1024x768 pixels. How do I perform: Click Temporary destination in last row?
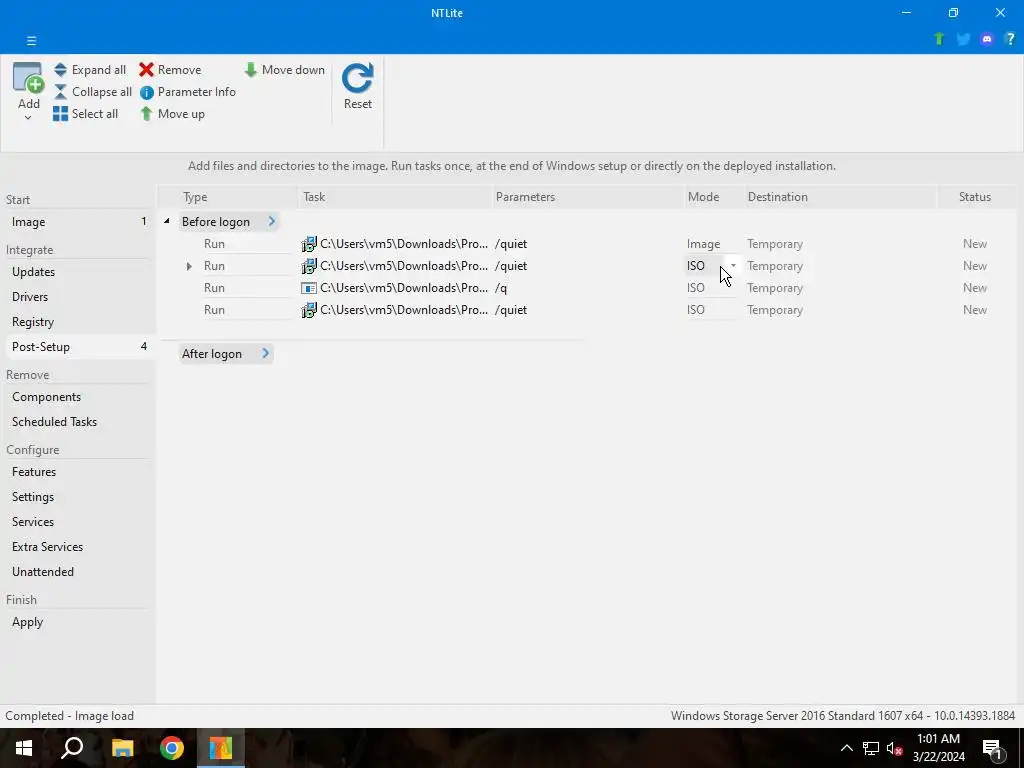click(775, 310)
